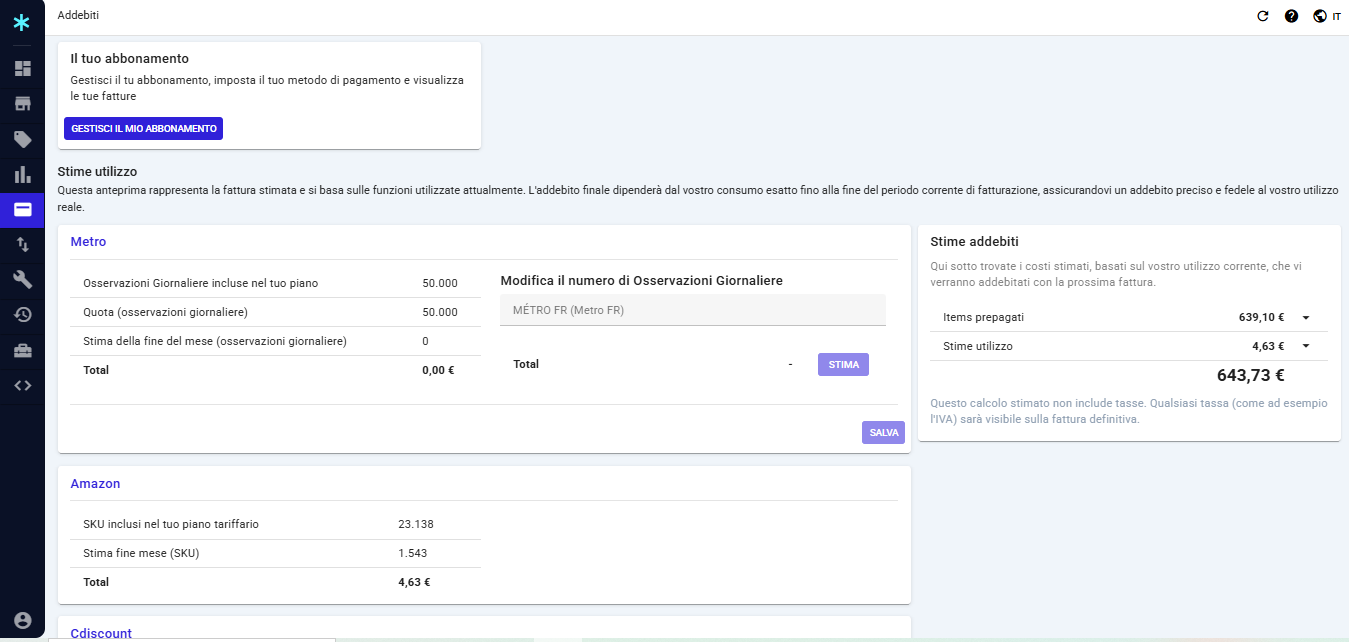
Task: Open the up-down arrows import/export icon
Action: 22,244
